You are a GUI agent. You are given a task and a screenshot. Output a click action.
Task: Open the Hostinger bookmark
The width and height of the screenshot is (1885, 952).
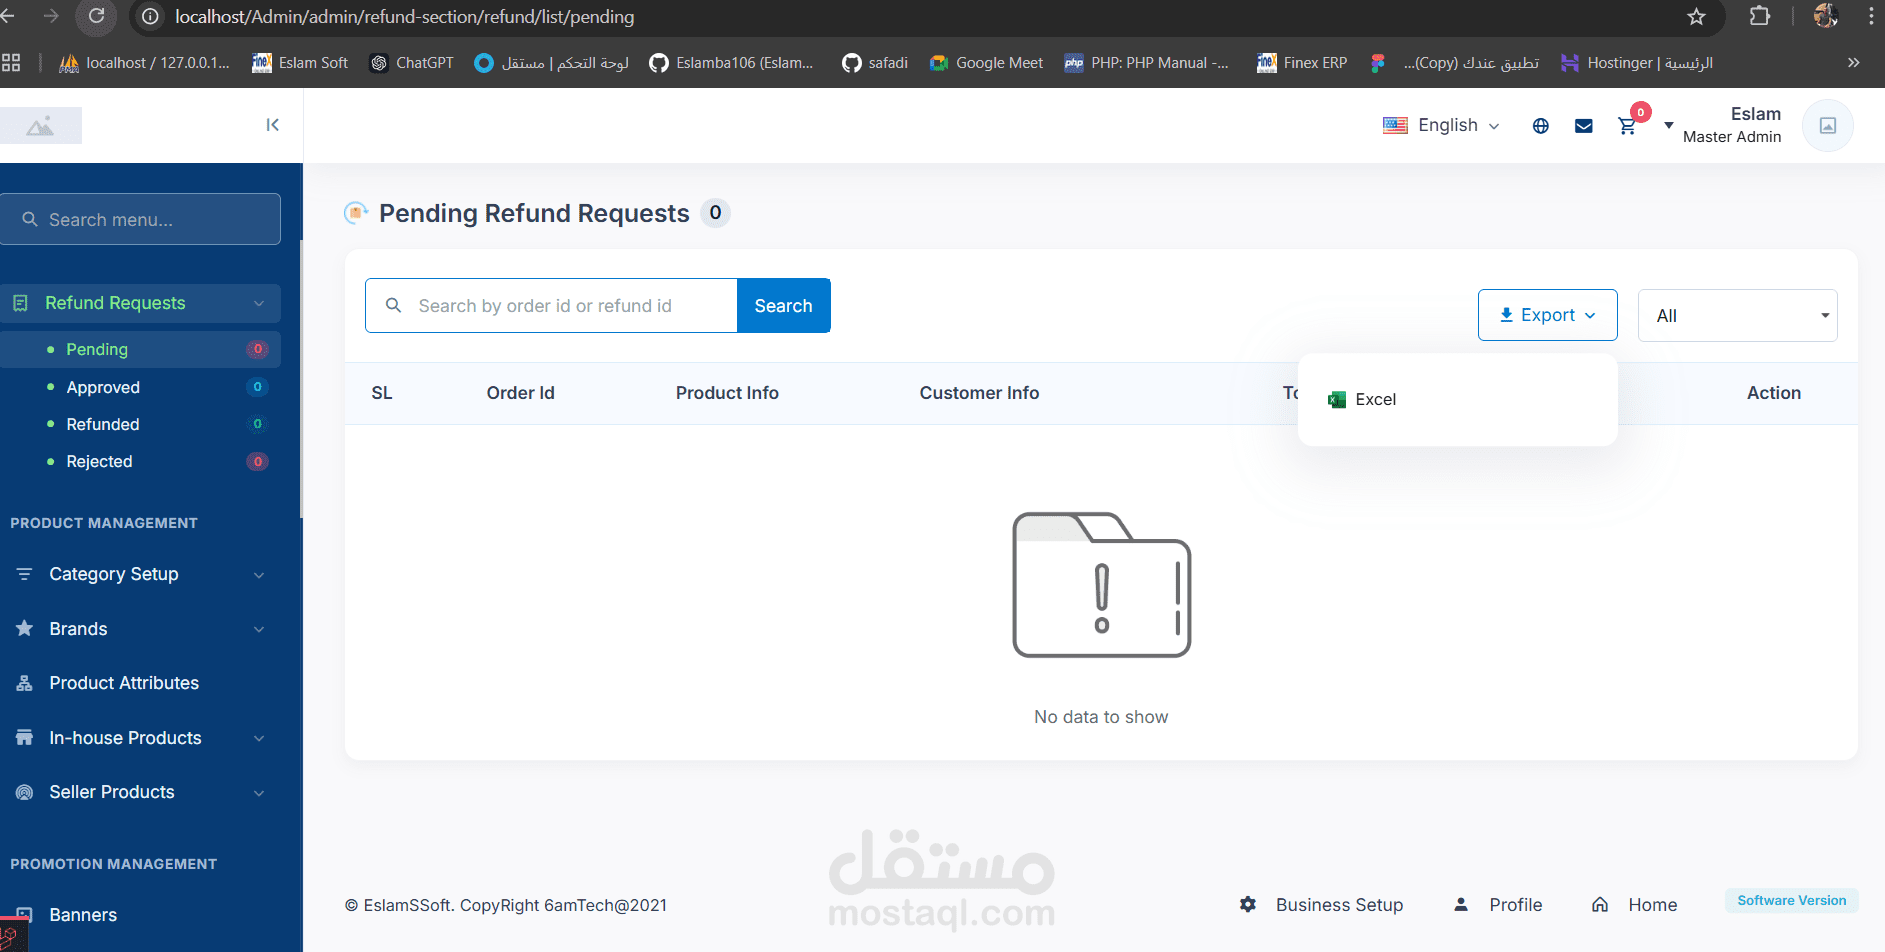click(x=1637, y=63)
